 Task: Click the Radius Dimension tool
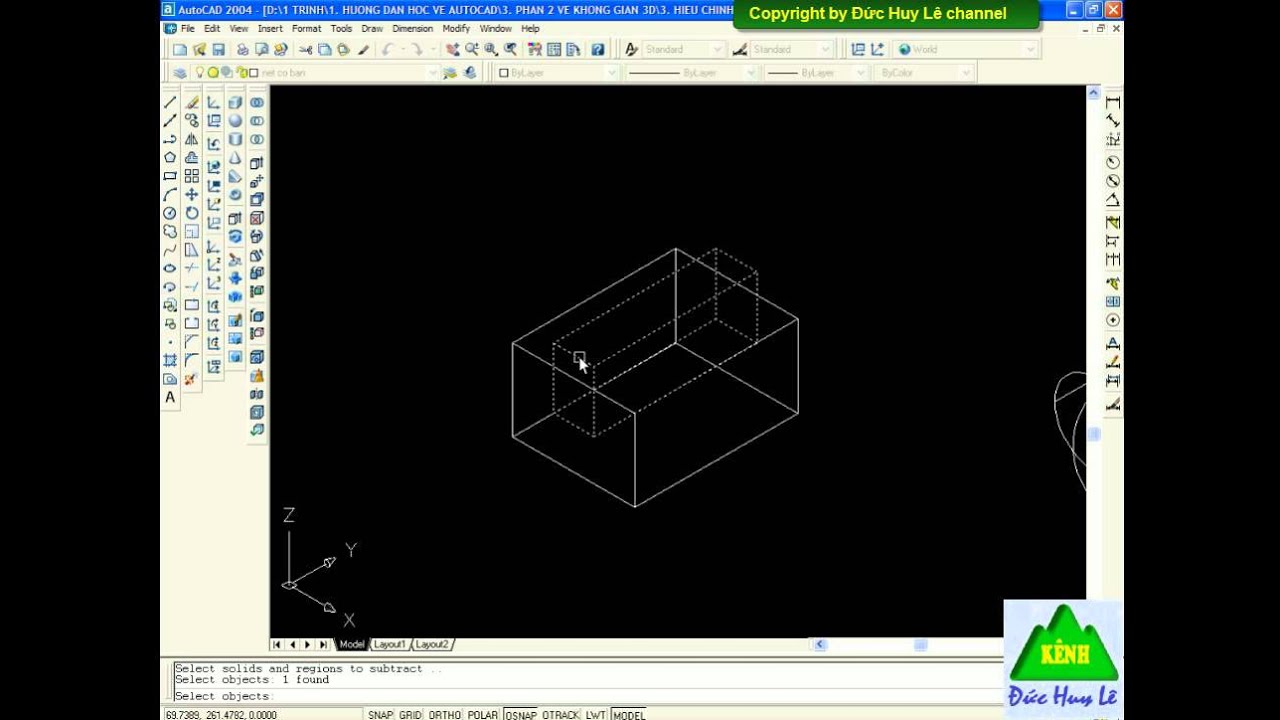coord(1113,162)
